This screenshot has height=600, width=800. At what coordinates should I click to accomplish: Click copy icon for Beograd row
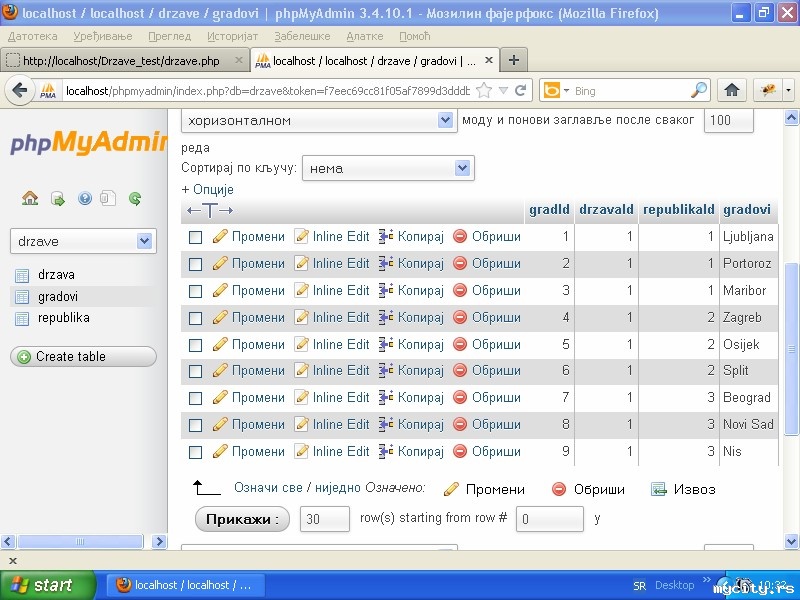[x=386, y=397]
